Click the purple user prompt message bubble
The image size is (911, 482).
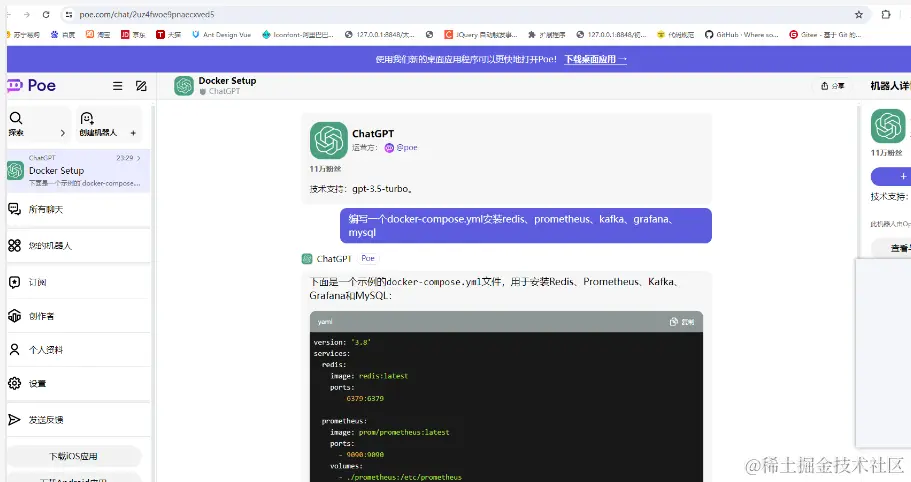526,226
